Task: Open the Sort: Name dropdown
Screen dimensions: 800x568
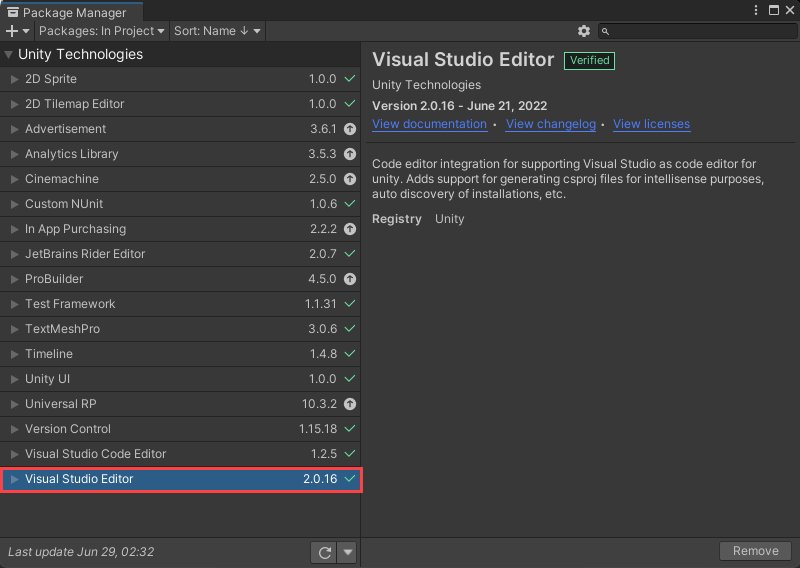Action: tap(217, 31)
